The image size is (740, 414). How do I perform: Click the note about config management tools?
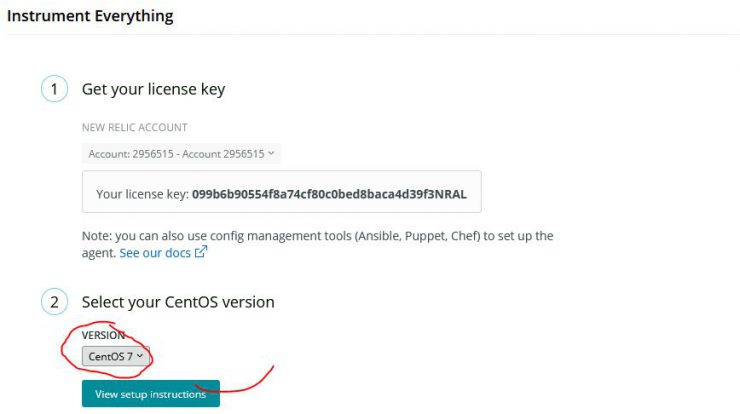(x=317, y=244)
